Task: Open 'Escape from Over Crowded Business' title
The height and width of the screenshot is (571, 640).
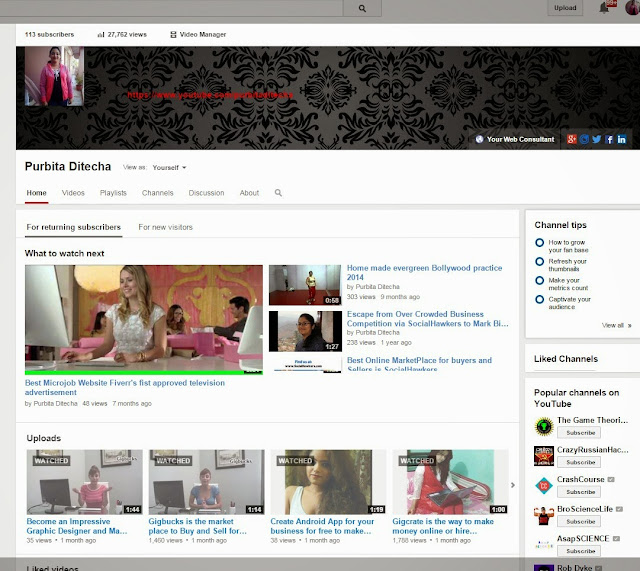Action: 427,319
